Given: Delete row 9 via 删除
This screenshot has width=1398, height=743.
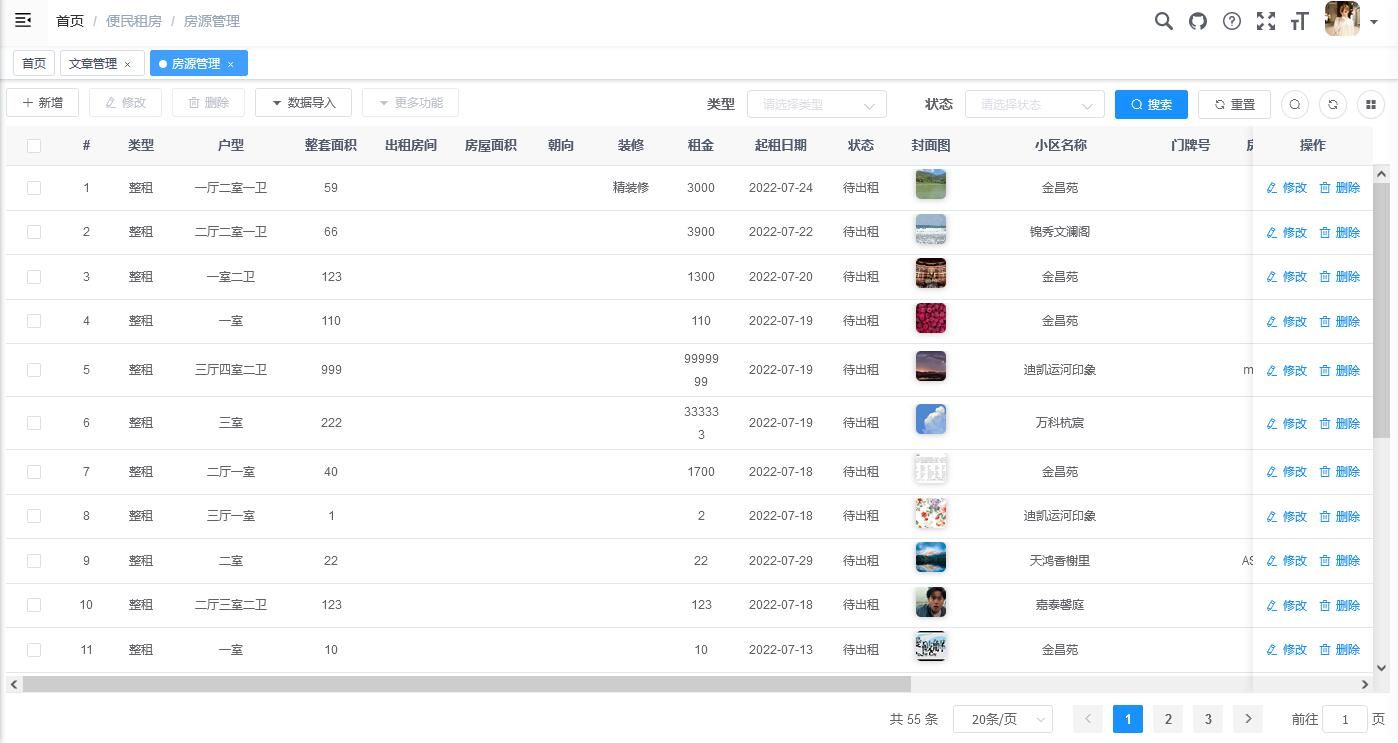Looking at the screenshot, I should coord(1339,561).
